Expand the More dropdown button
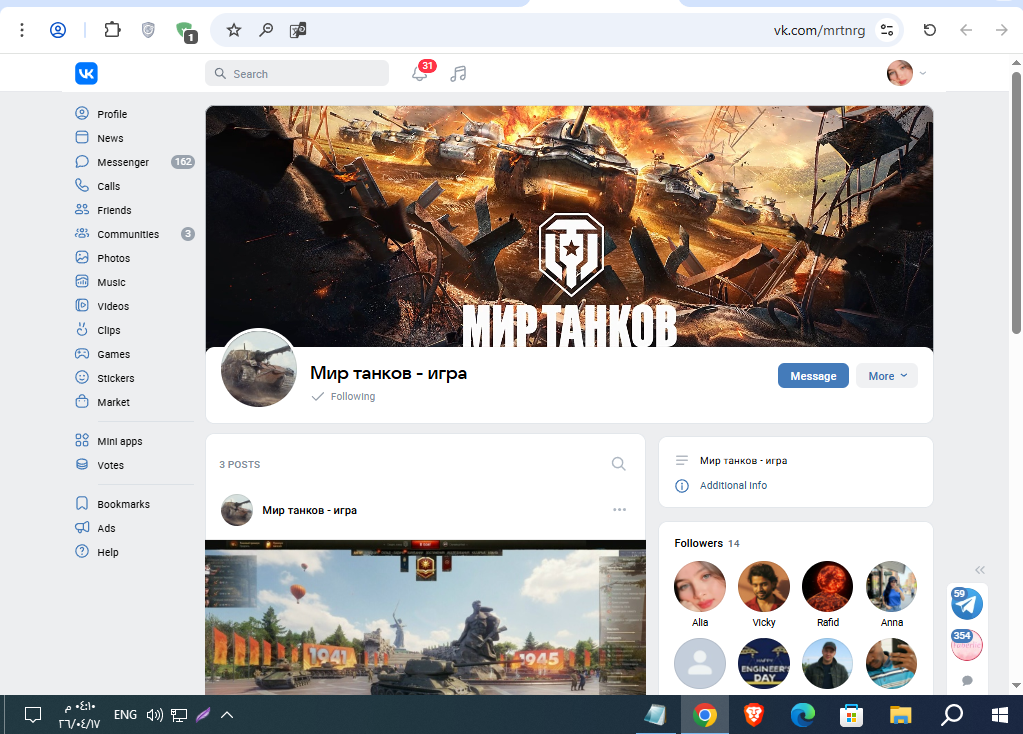Image resolution: width=1023 pixels, height=734 pixels. tap(887, 376)
